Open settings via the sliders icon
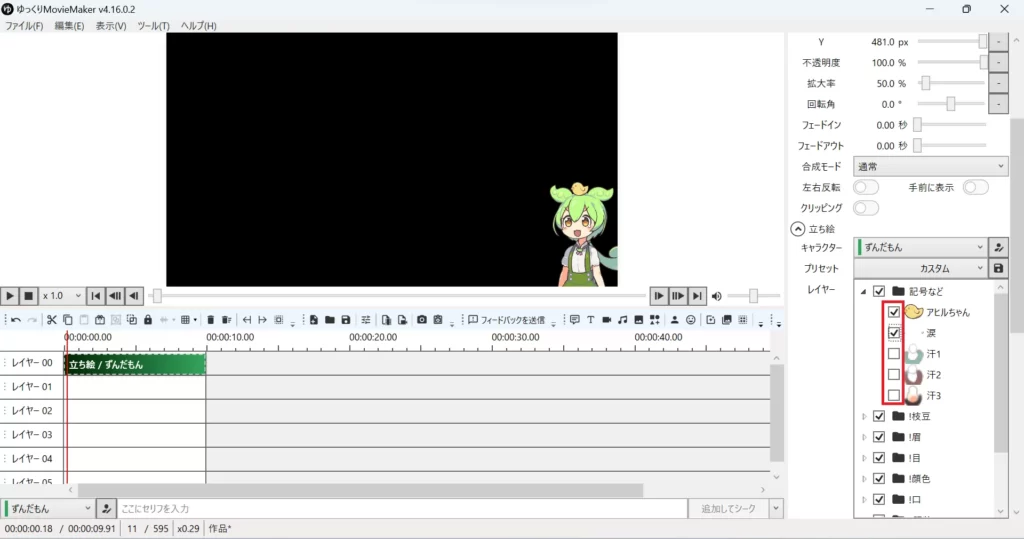Screen dimensions: 1024x539 click(366, 320)
